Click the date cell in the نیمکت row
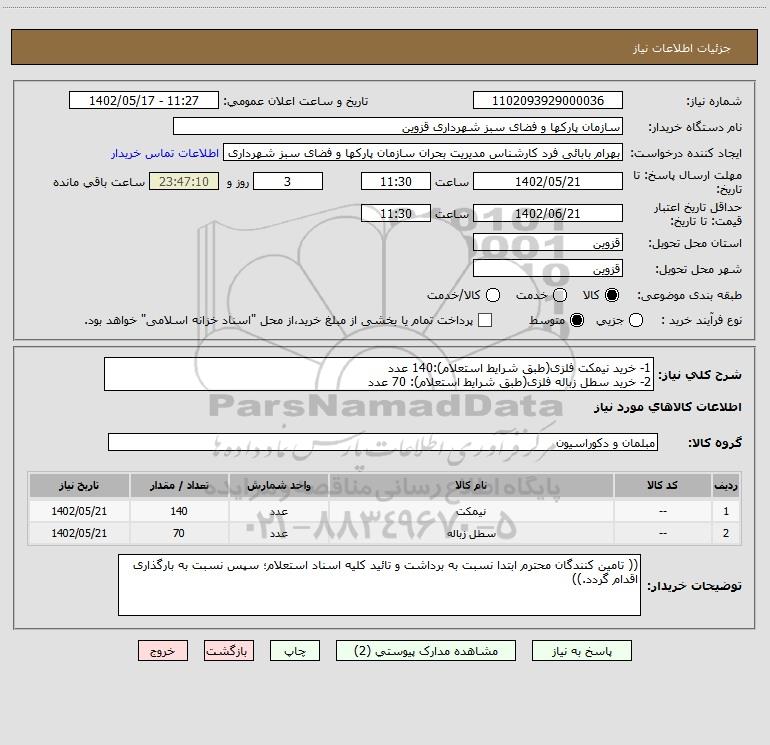 (x=79, y=511)
